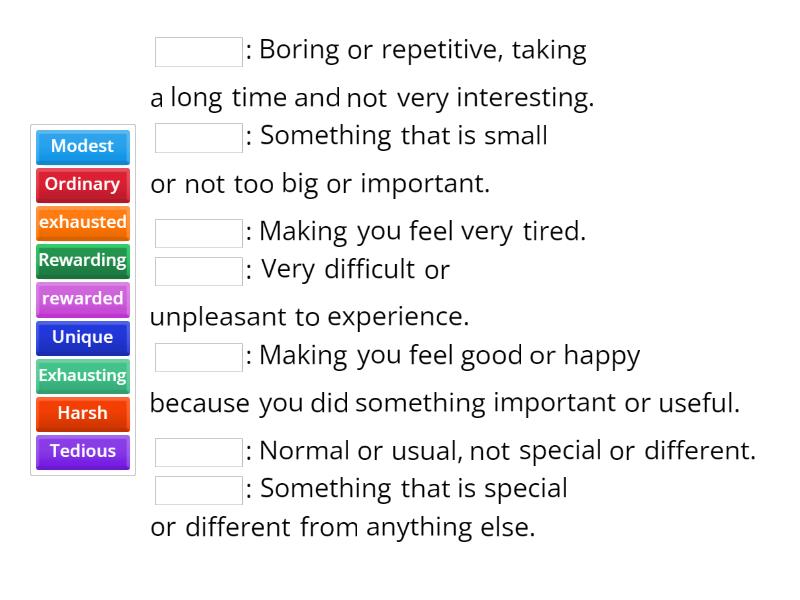Select the blue Modest word tile

click(x=83, y=146)
